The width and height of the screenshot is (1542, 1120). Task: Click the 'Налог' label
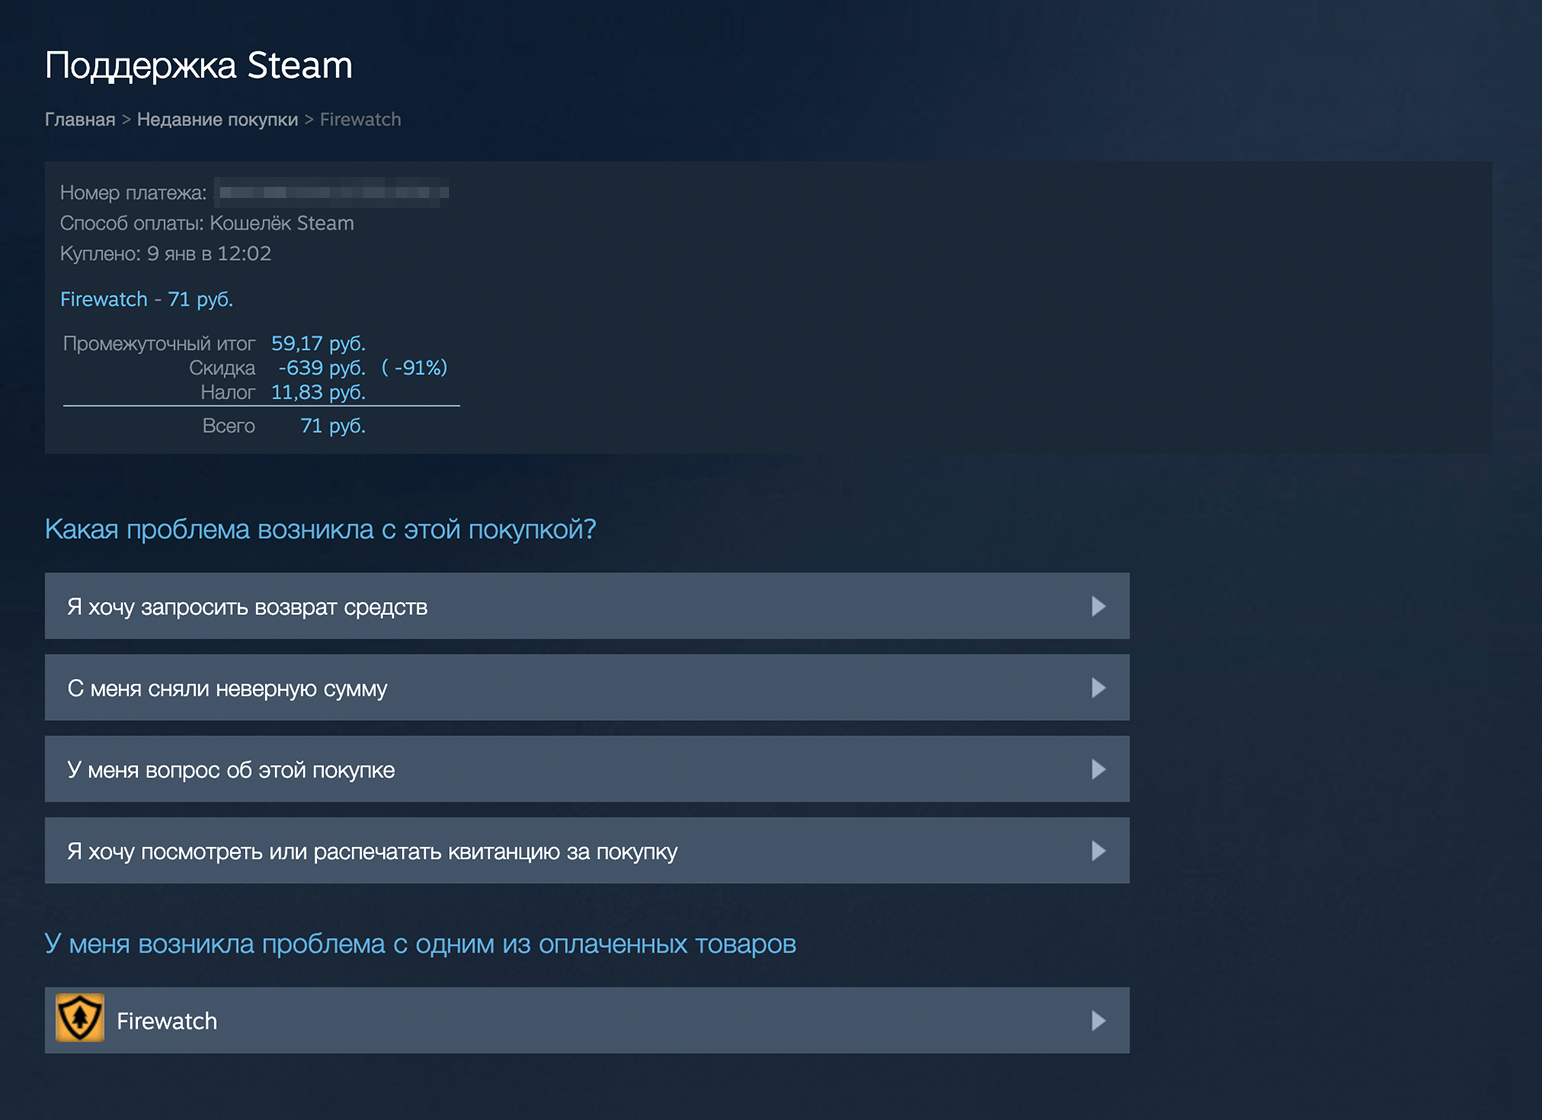pyautogui.click(x=228, y=392)
